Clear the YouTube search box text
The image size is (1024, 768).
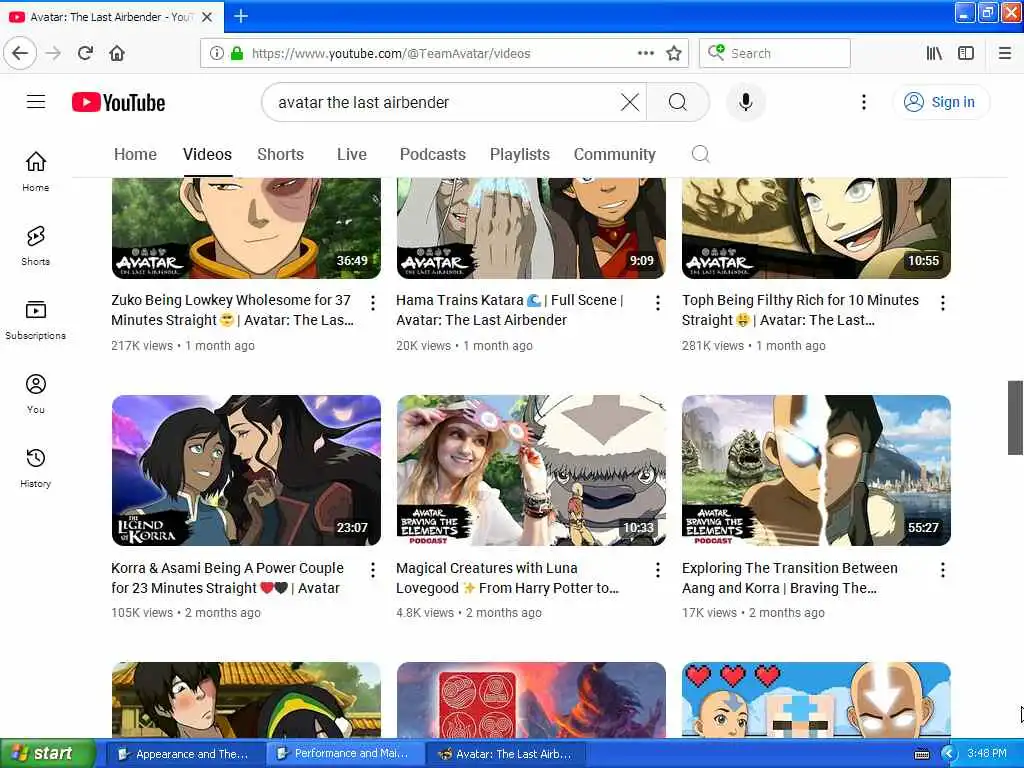(630, 102)
